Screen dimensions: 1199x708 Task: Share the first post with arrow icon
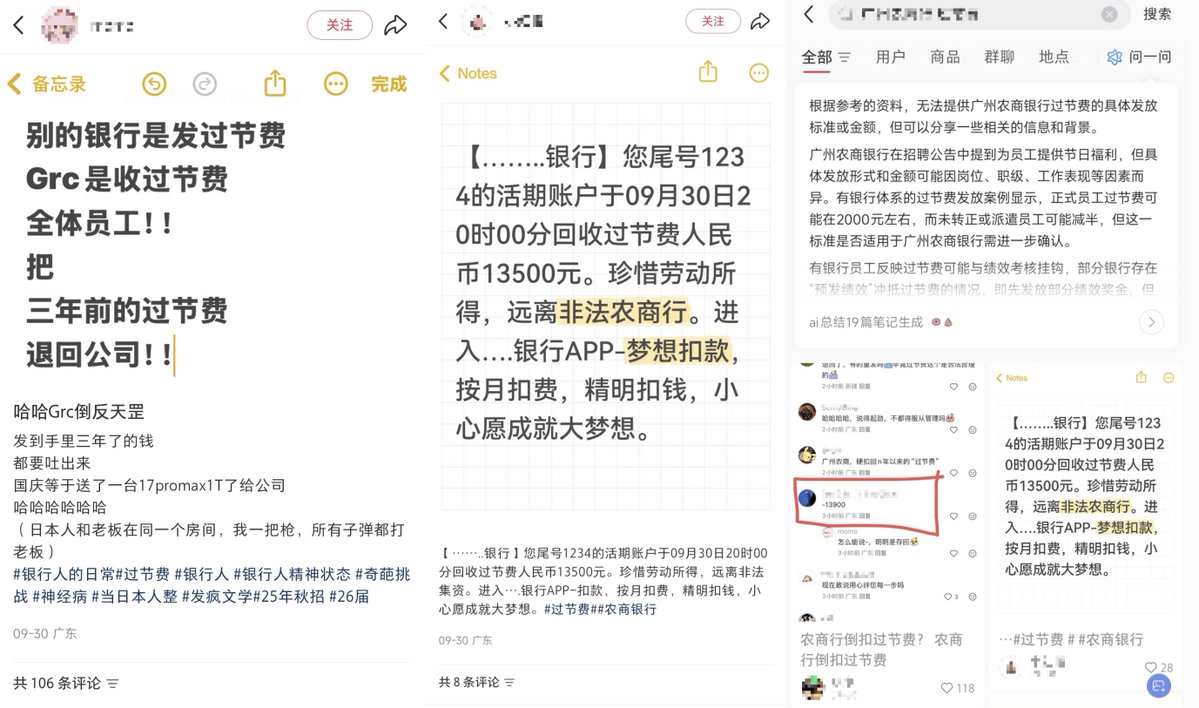click(x=395, y=25)
